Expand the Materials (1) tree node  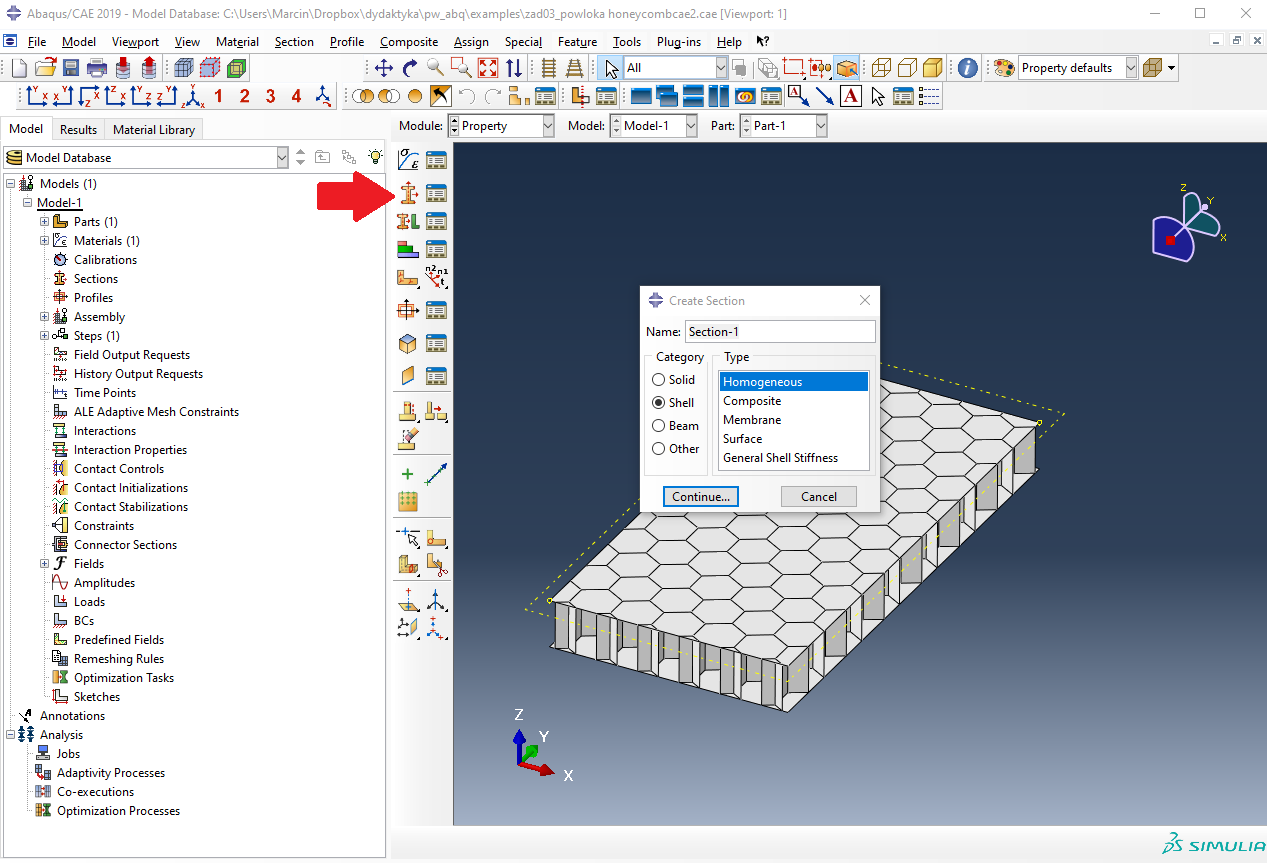pyautogui.click(x=44, y=241)
